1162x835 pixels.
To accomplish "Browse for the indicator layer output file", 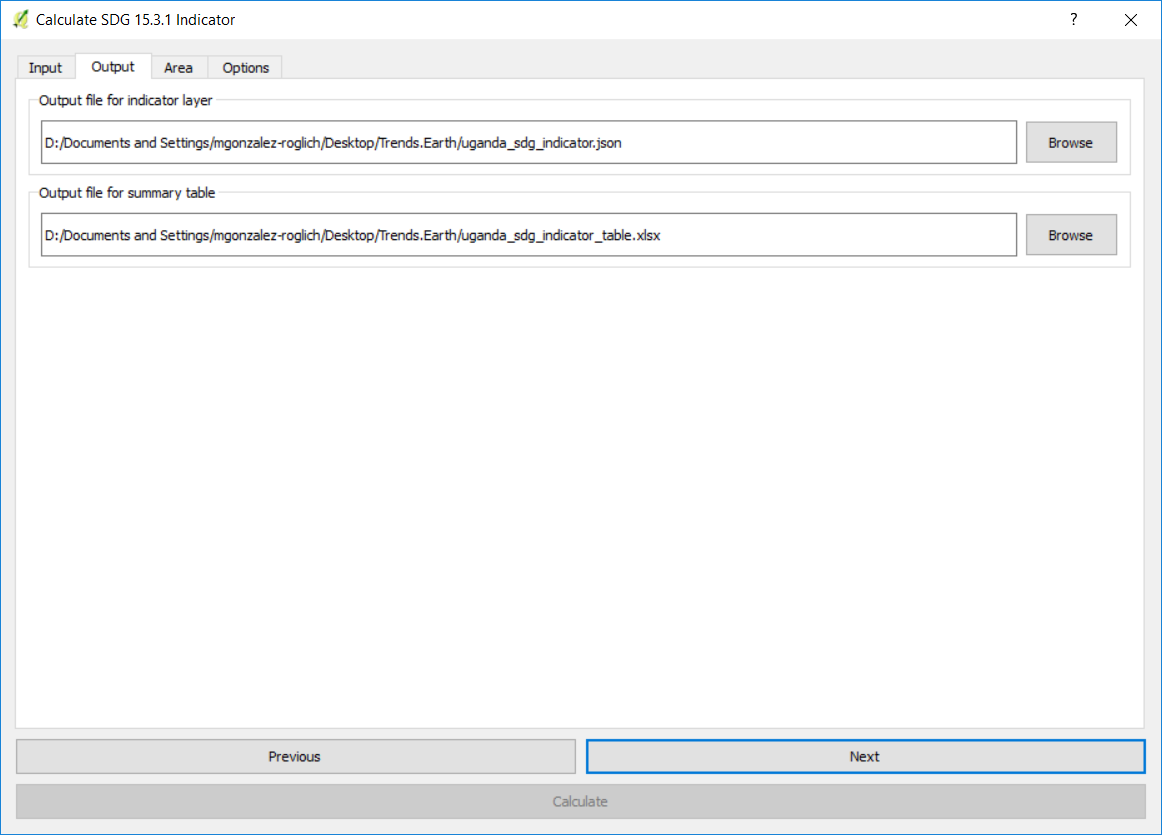I will pos(1070,143).
